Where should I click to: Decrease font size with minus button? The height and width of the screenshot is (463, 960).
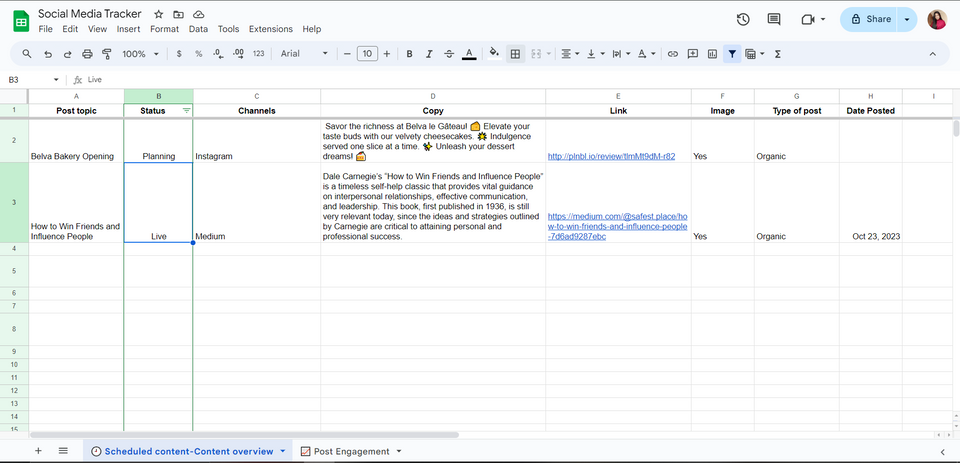(347, 54)
